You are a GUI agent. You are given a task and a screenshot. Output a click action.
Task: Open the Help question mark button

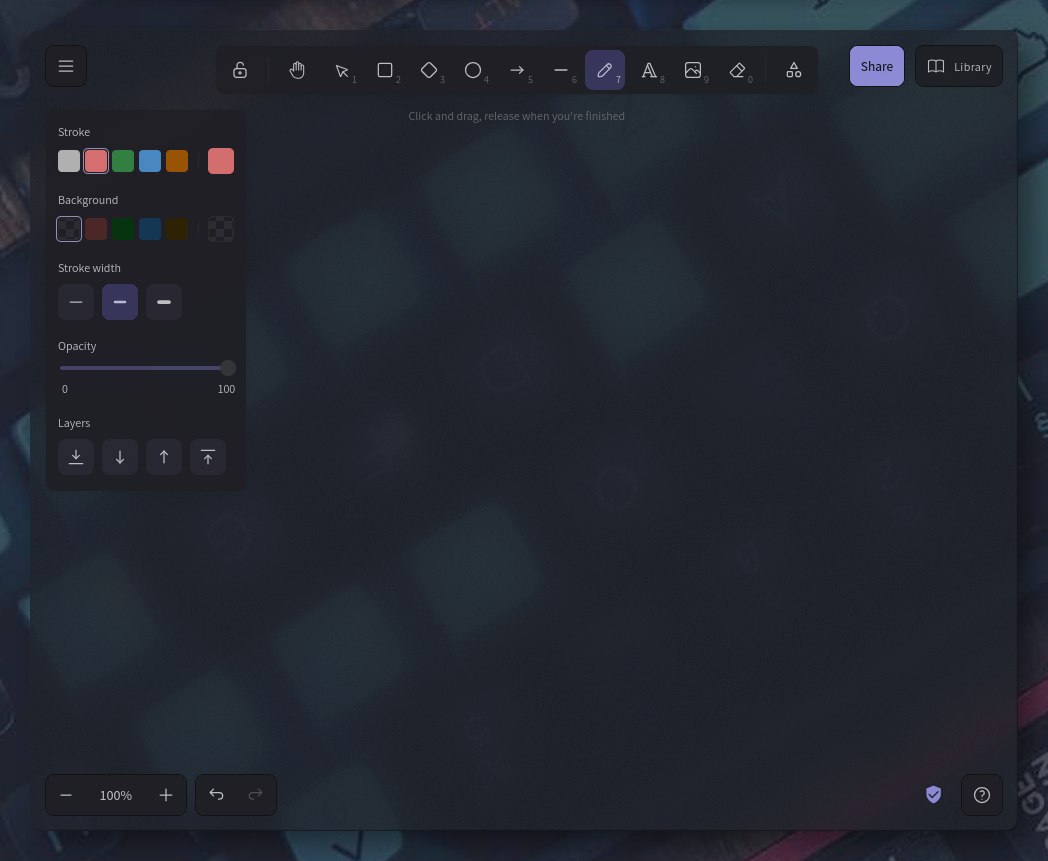[982, 795]
